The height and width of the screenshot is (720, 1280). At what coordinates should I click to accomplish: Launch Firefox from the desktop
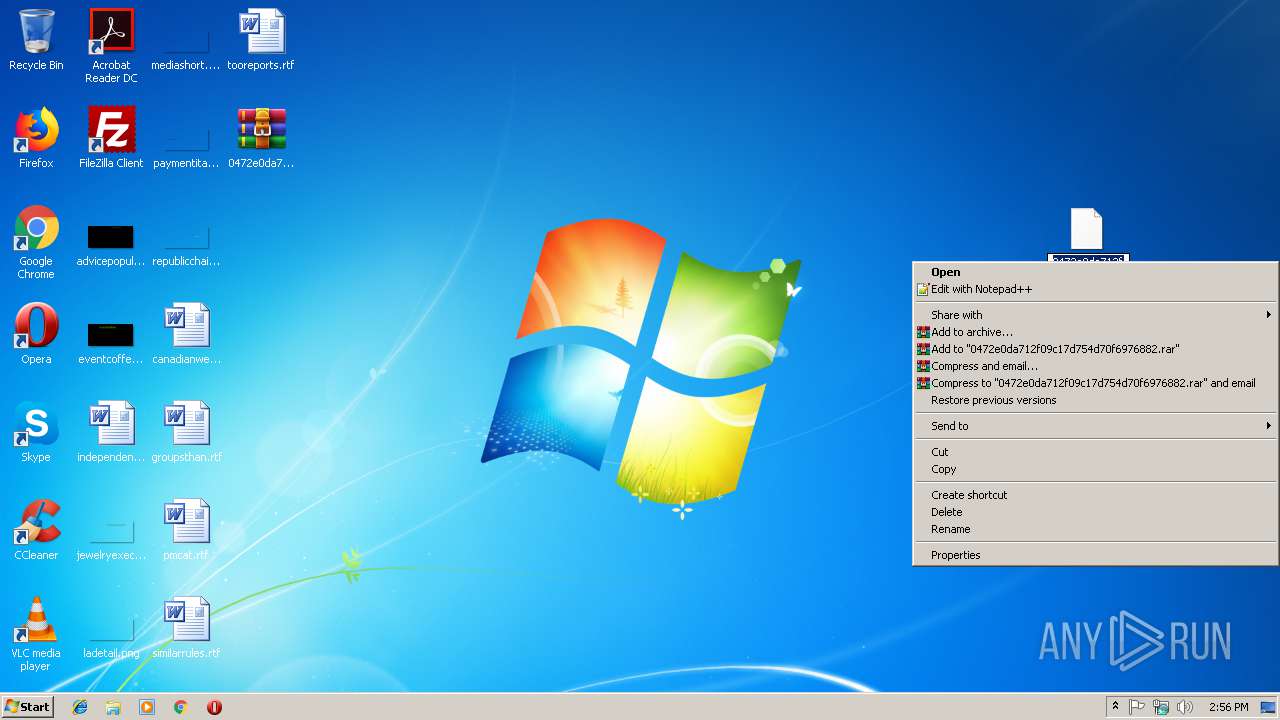(36, 138)
